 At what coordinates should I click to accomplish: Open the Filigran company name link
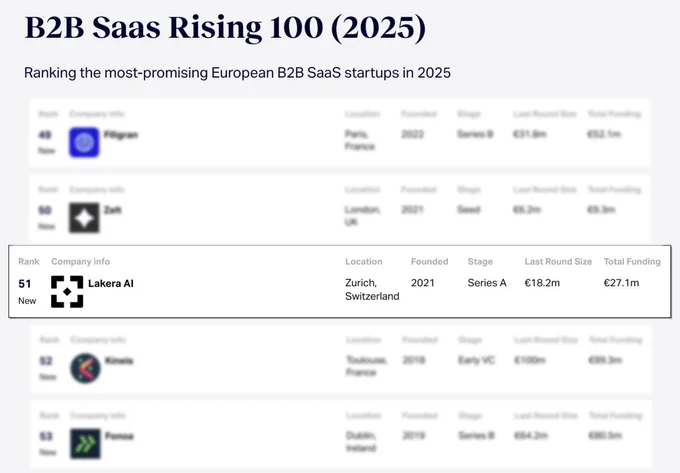[x=121, y=135]
